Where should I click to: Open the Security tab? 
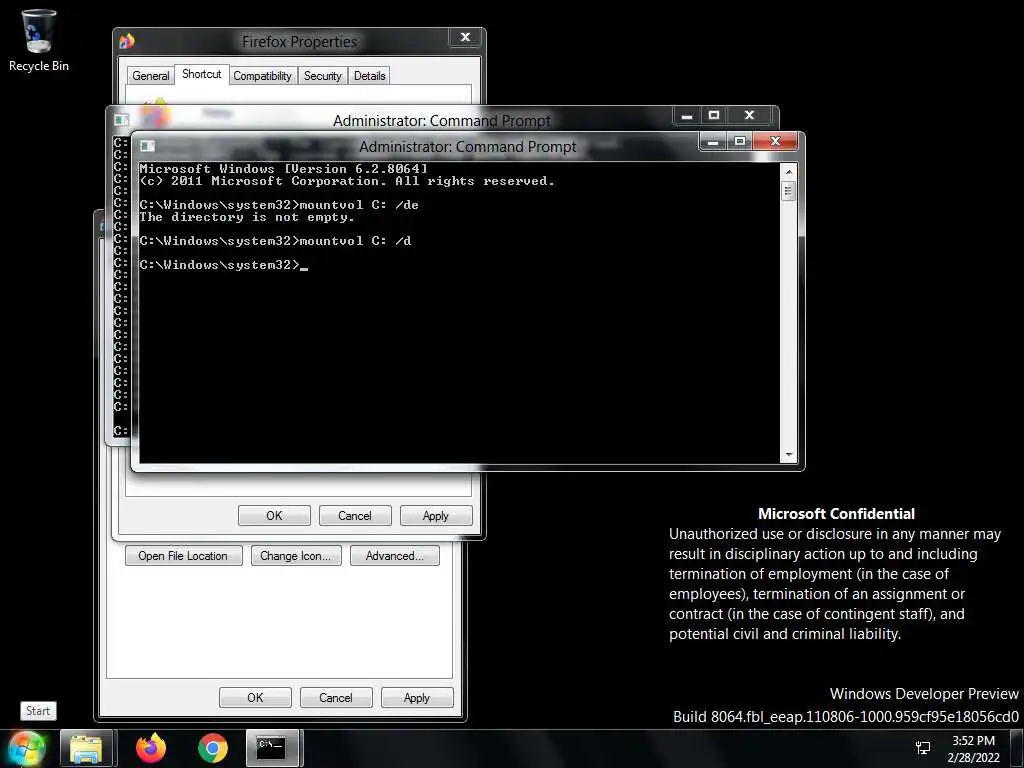point(323,76)
